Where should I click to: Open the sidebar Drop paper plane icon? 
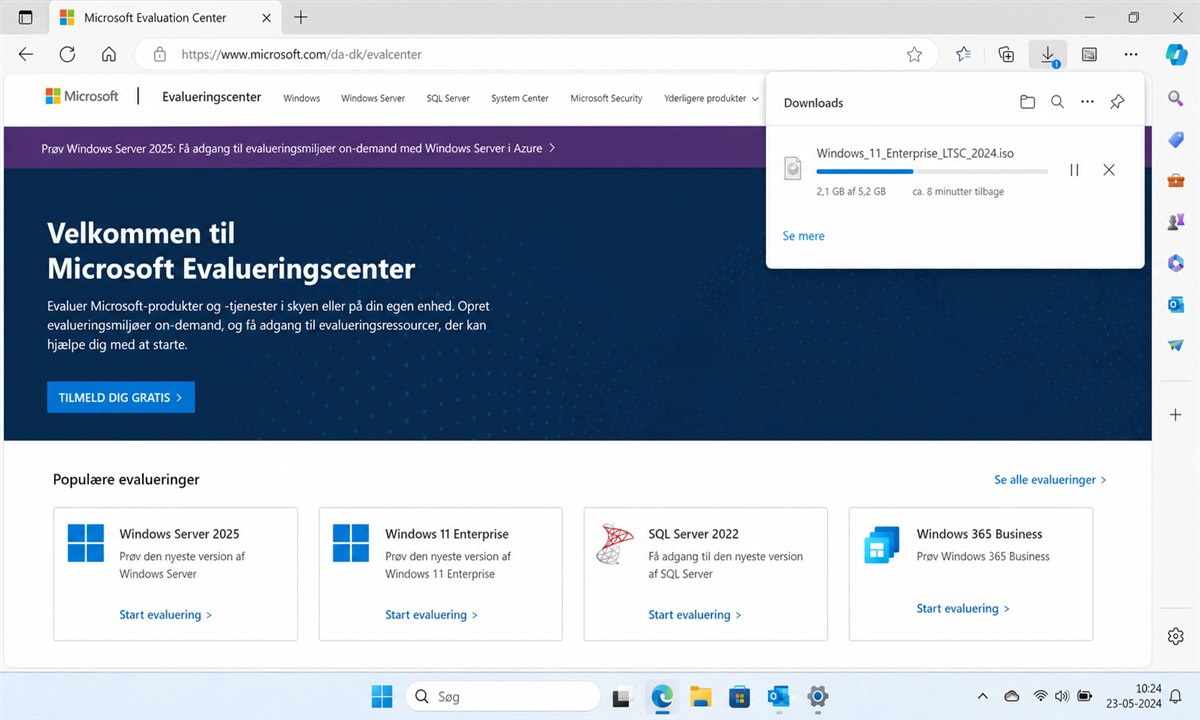coord(1176,345)
